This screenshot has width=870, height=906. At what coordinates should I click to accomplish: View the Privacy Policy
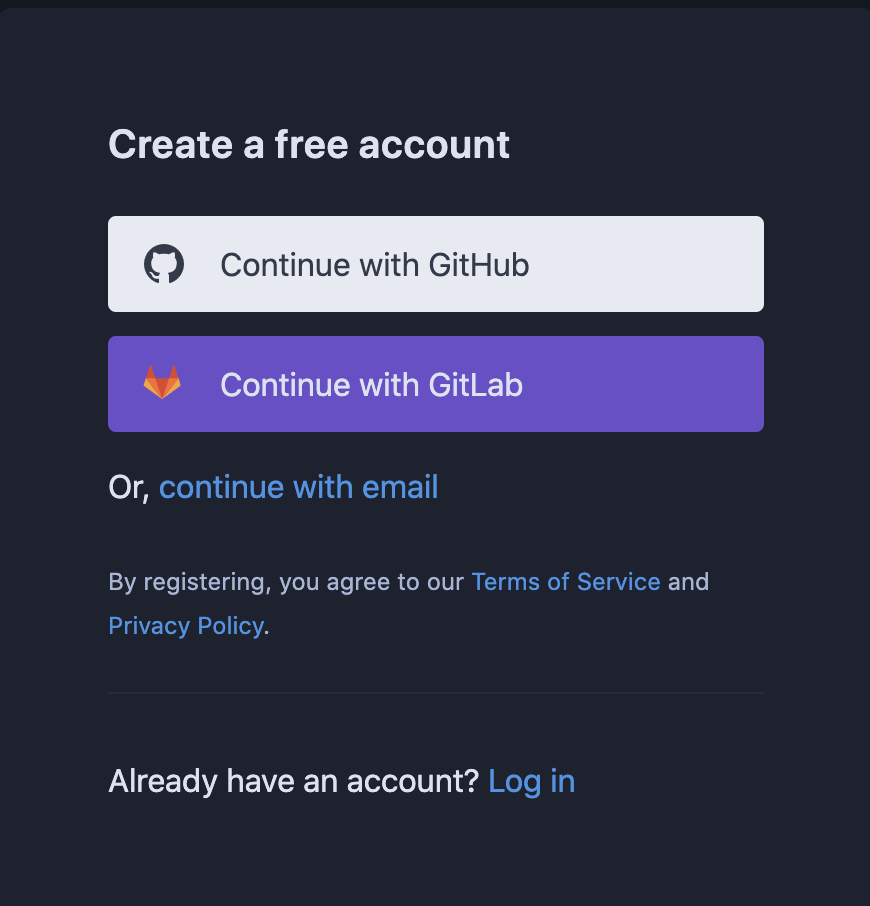(186, 626)
